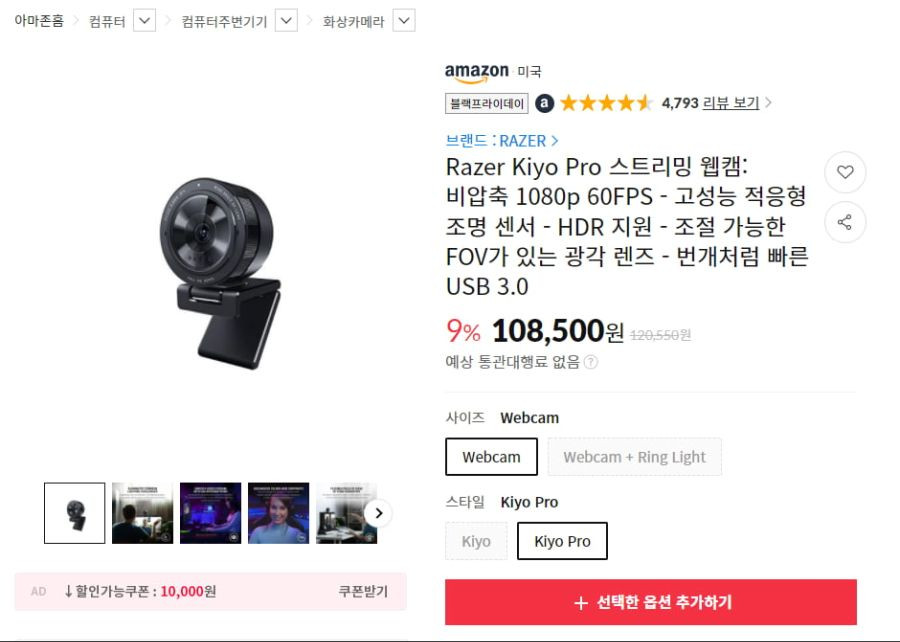The width and height of the screenshot is (900, 642).
Task: Go to 아마존홈 breadcrumb
Action: tap(39, 21)
